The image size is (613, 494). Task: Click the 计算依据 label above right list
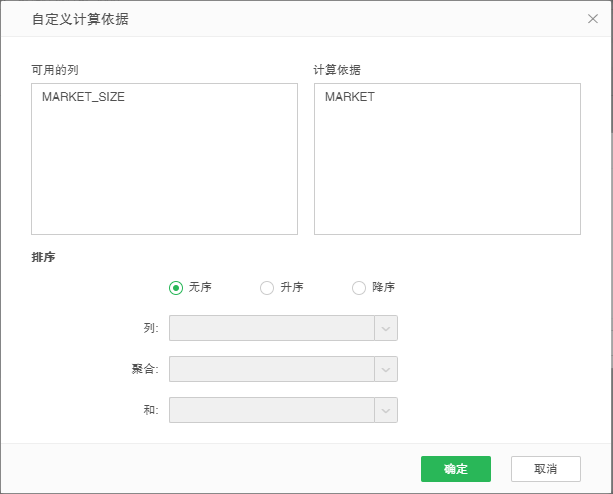337,69
